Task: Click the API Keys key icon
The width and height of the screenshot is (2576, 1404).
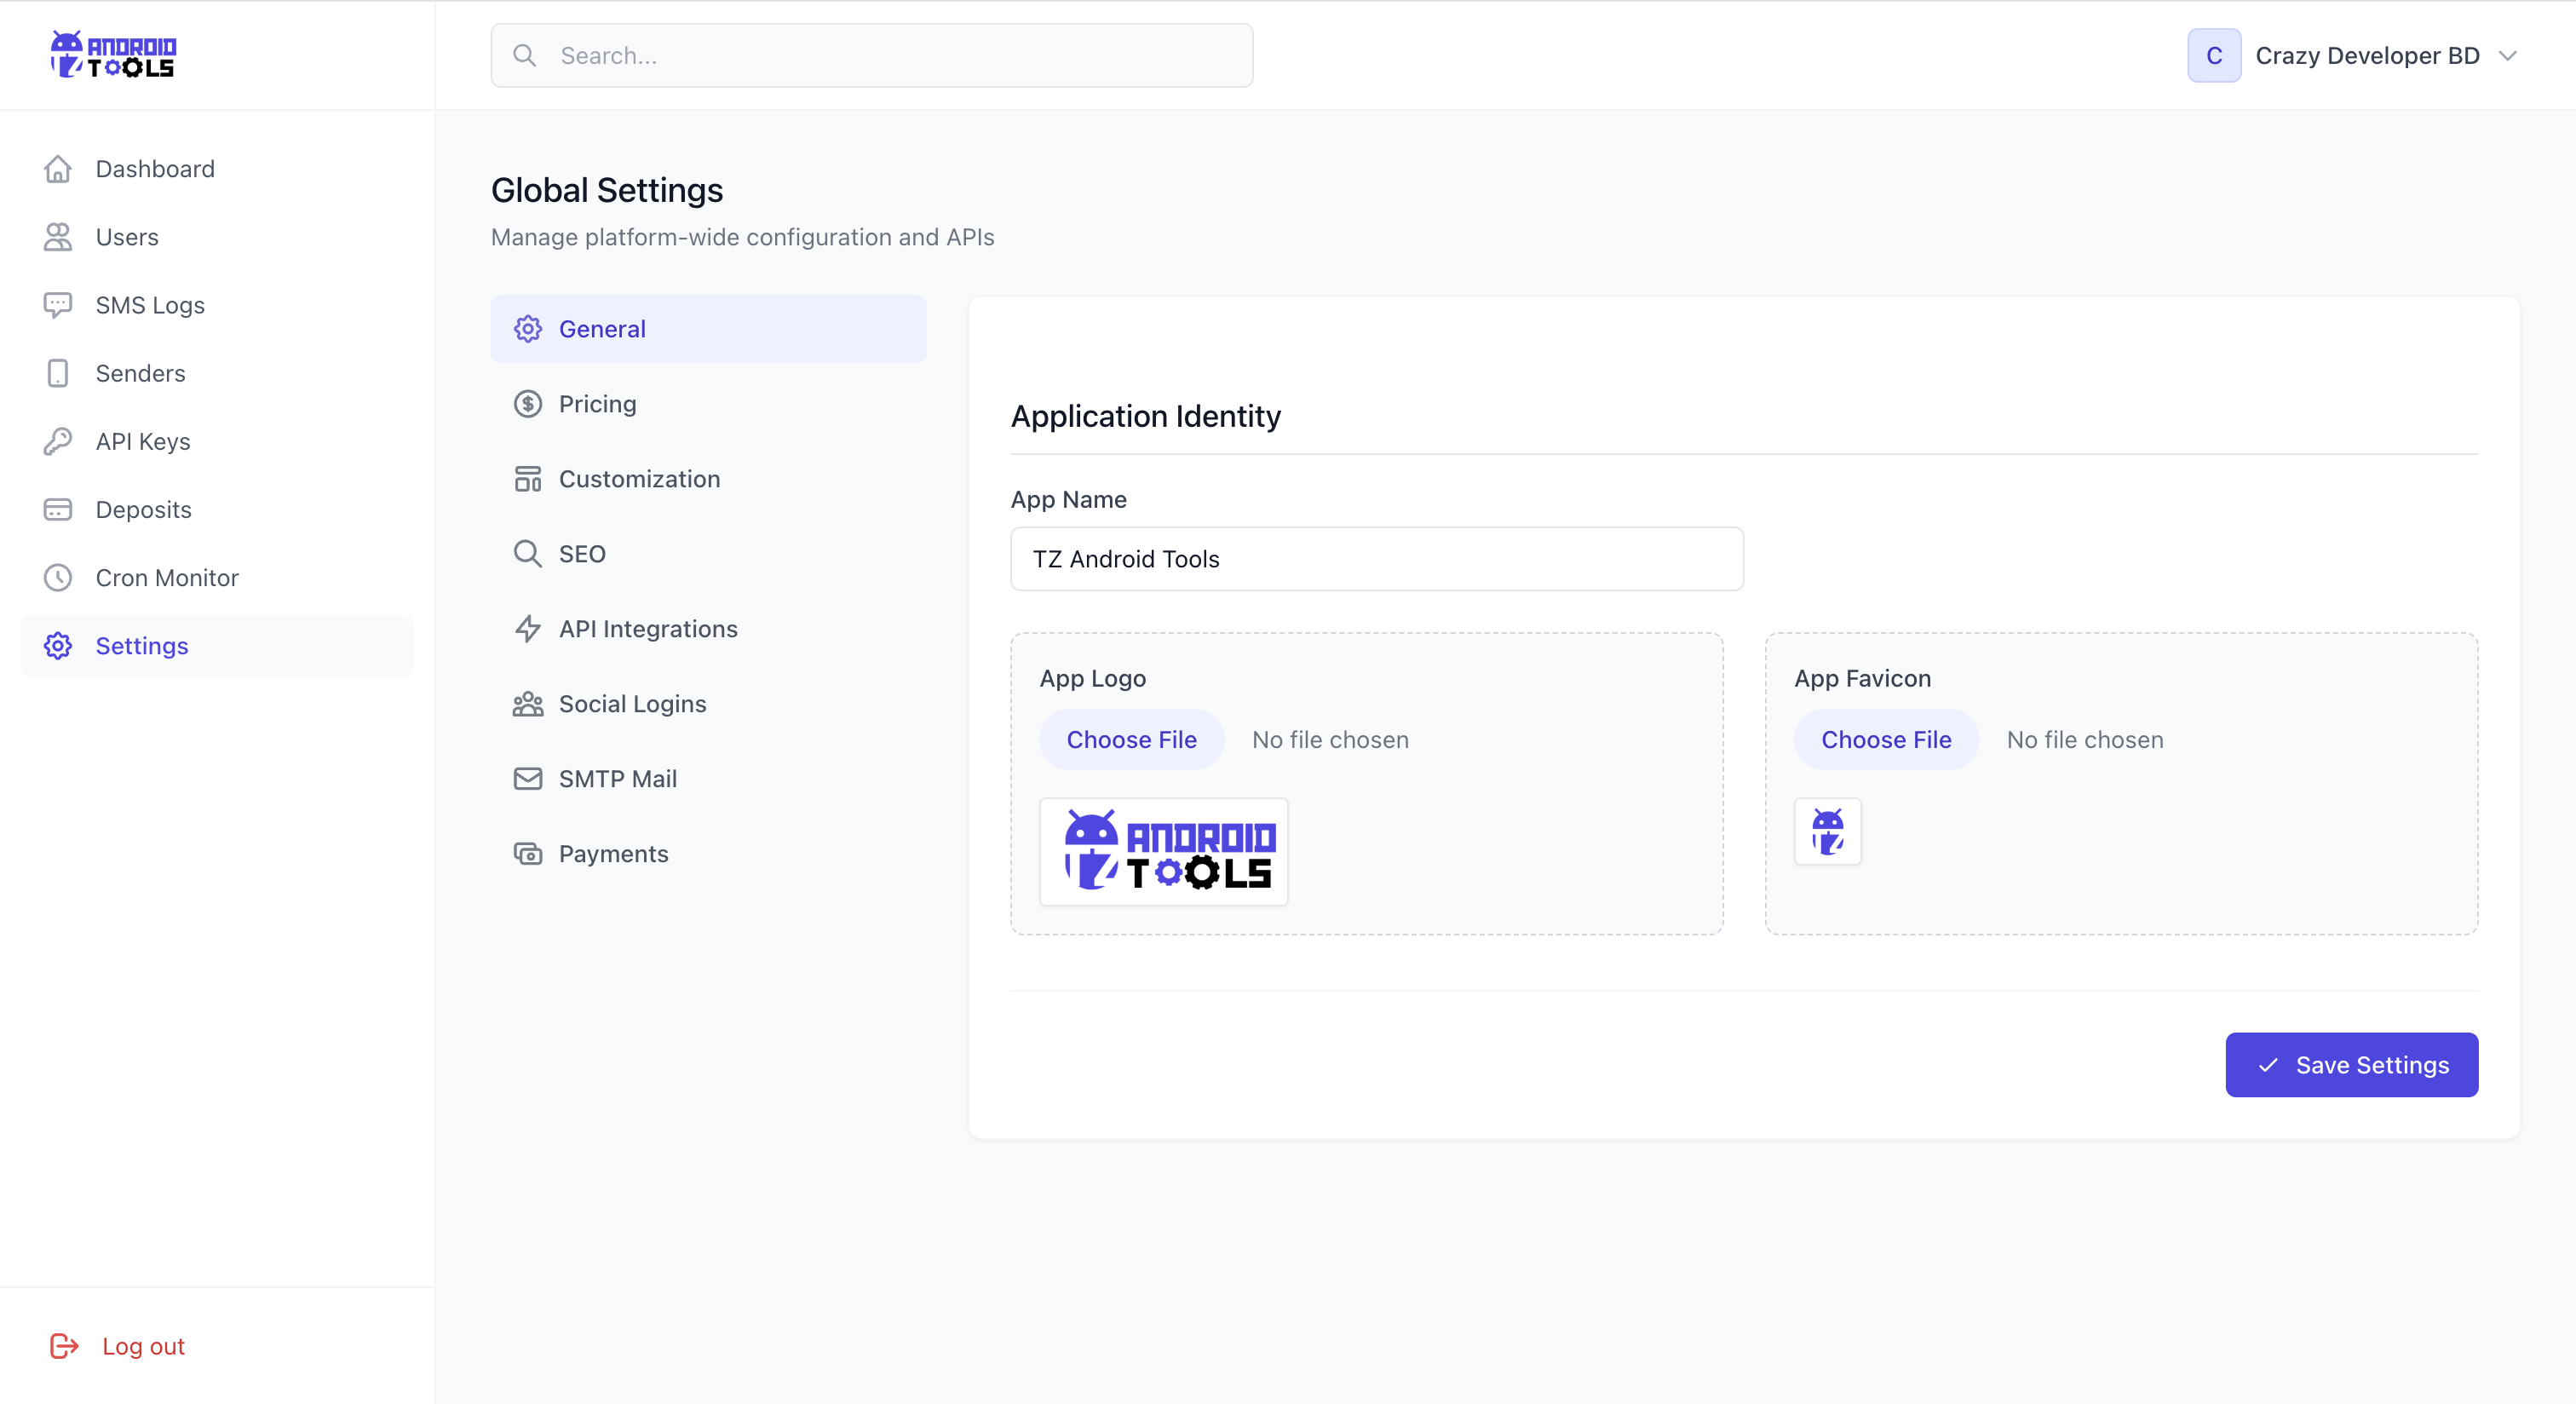Action: tap(58, 441)
